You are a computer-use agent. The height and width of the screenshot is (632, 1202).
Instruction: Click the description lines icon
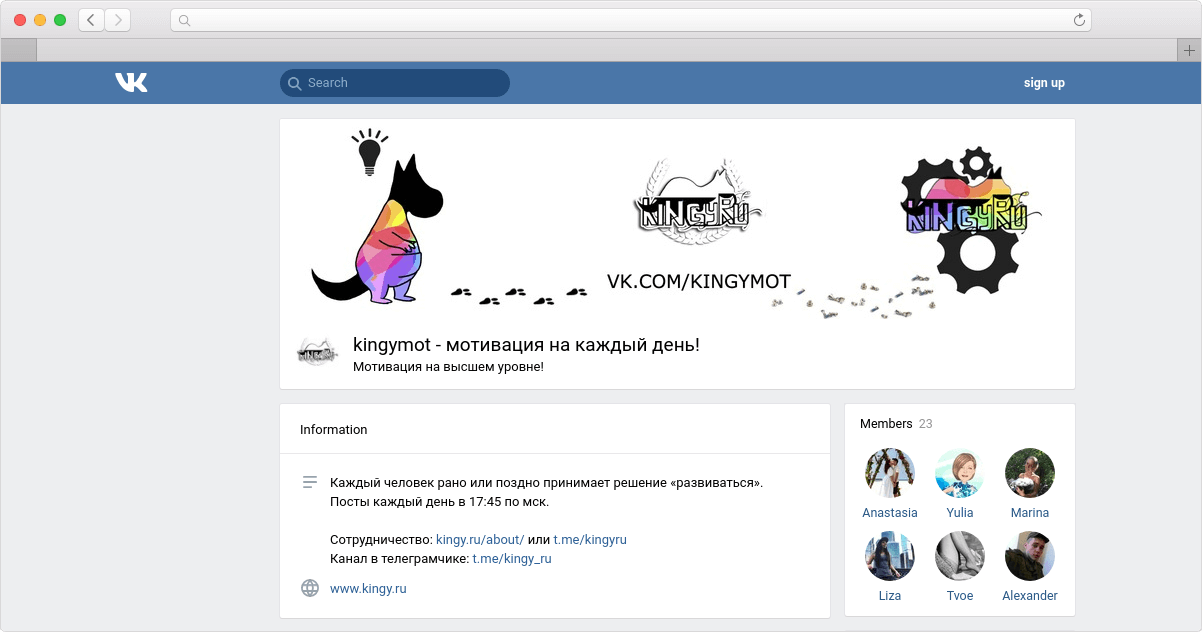[310, 483]
